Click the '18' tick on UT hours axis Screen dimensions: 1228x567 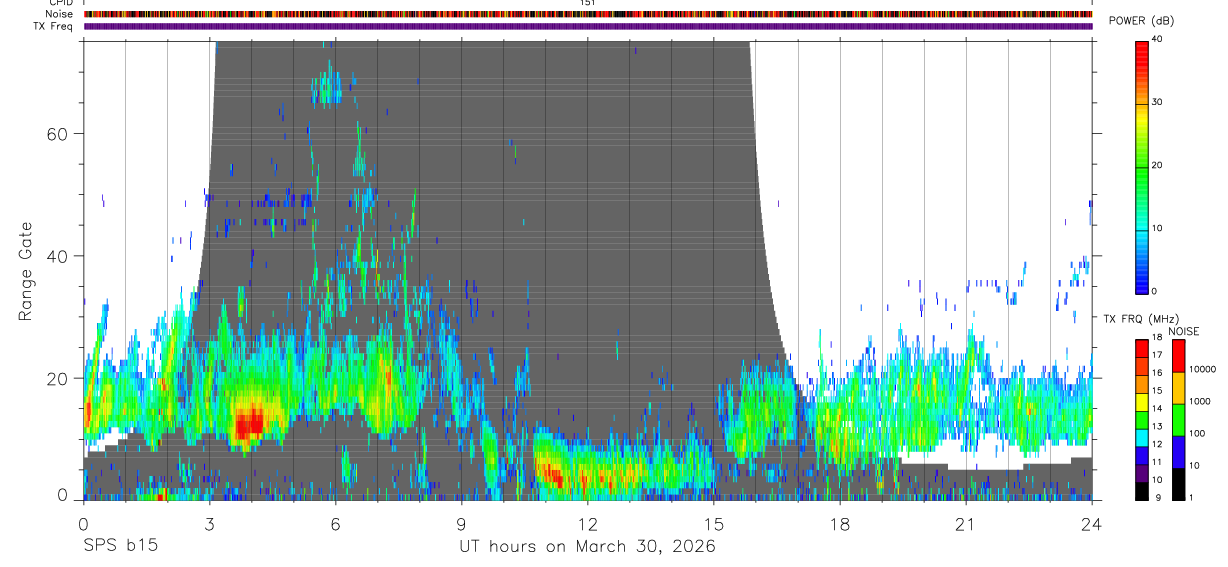(839, 524)
